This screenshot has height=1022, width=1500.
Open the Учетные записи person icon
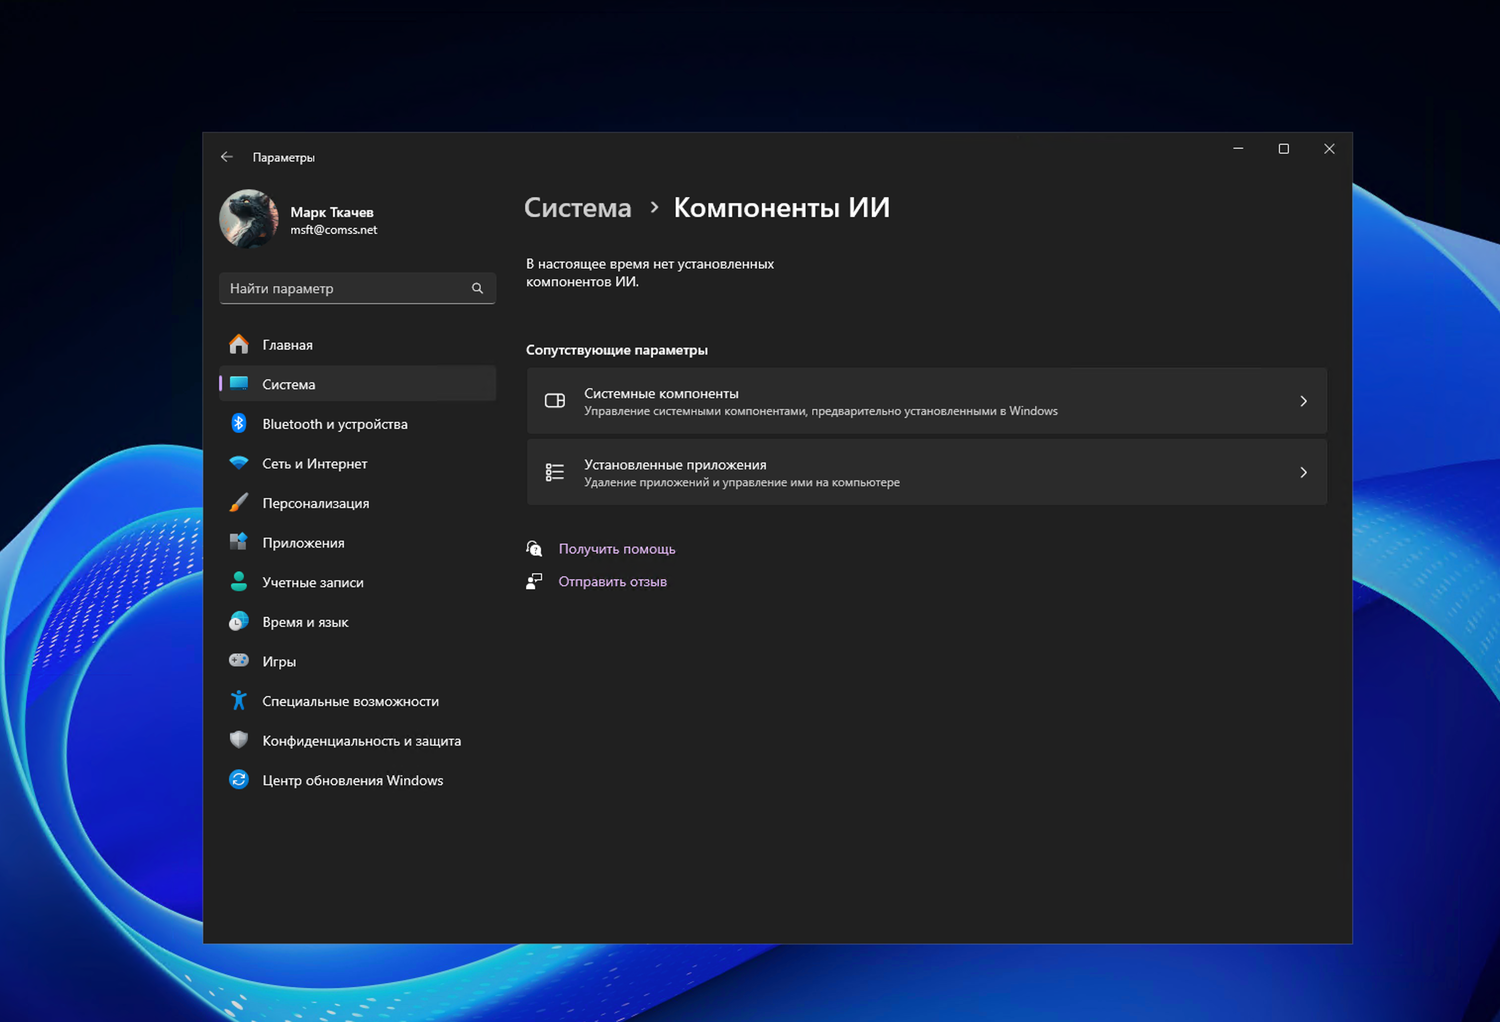[x=238, y=581]
